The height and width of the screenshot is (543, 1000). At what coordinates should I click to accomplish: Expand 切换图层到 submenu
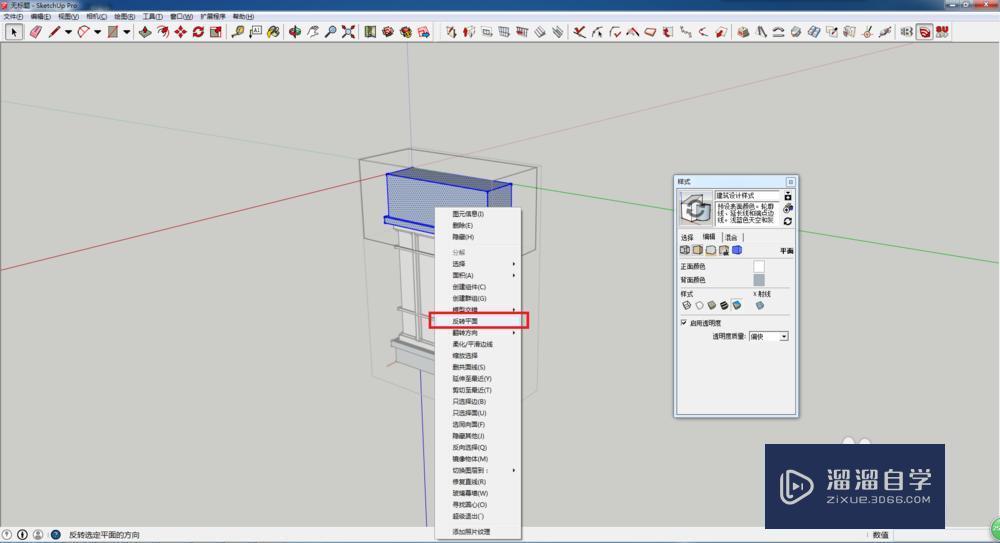pos(478,470)
